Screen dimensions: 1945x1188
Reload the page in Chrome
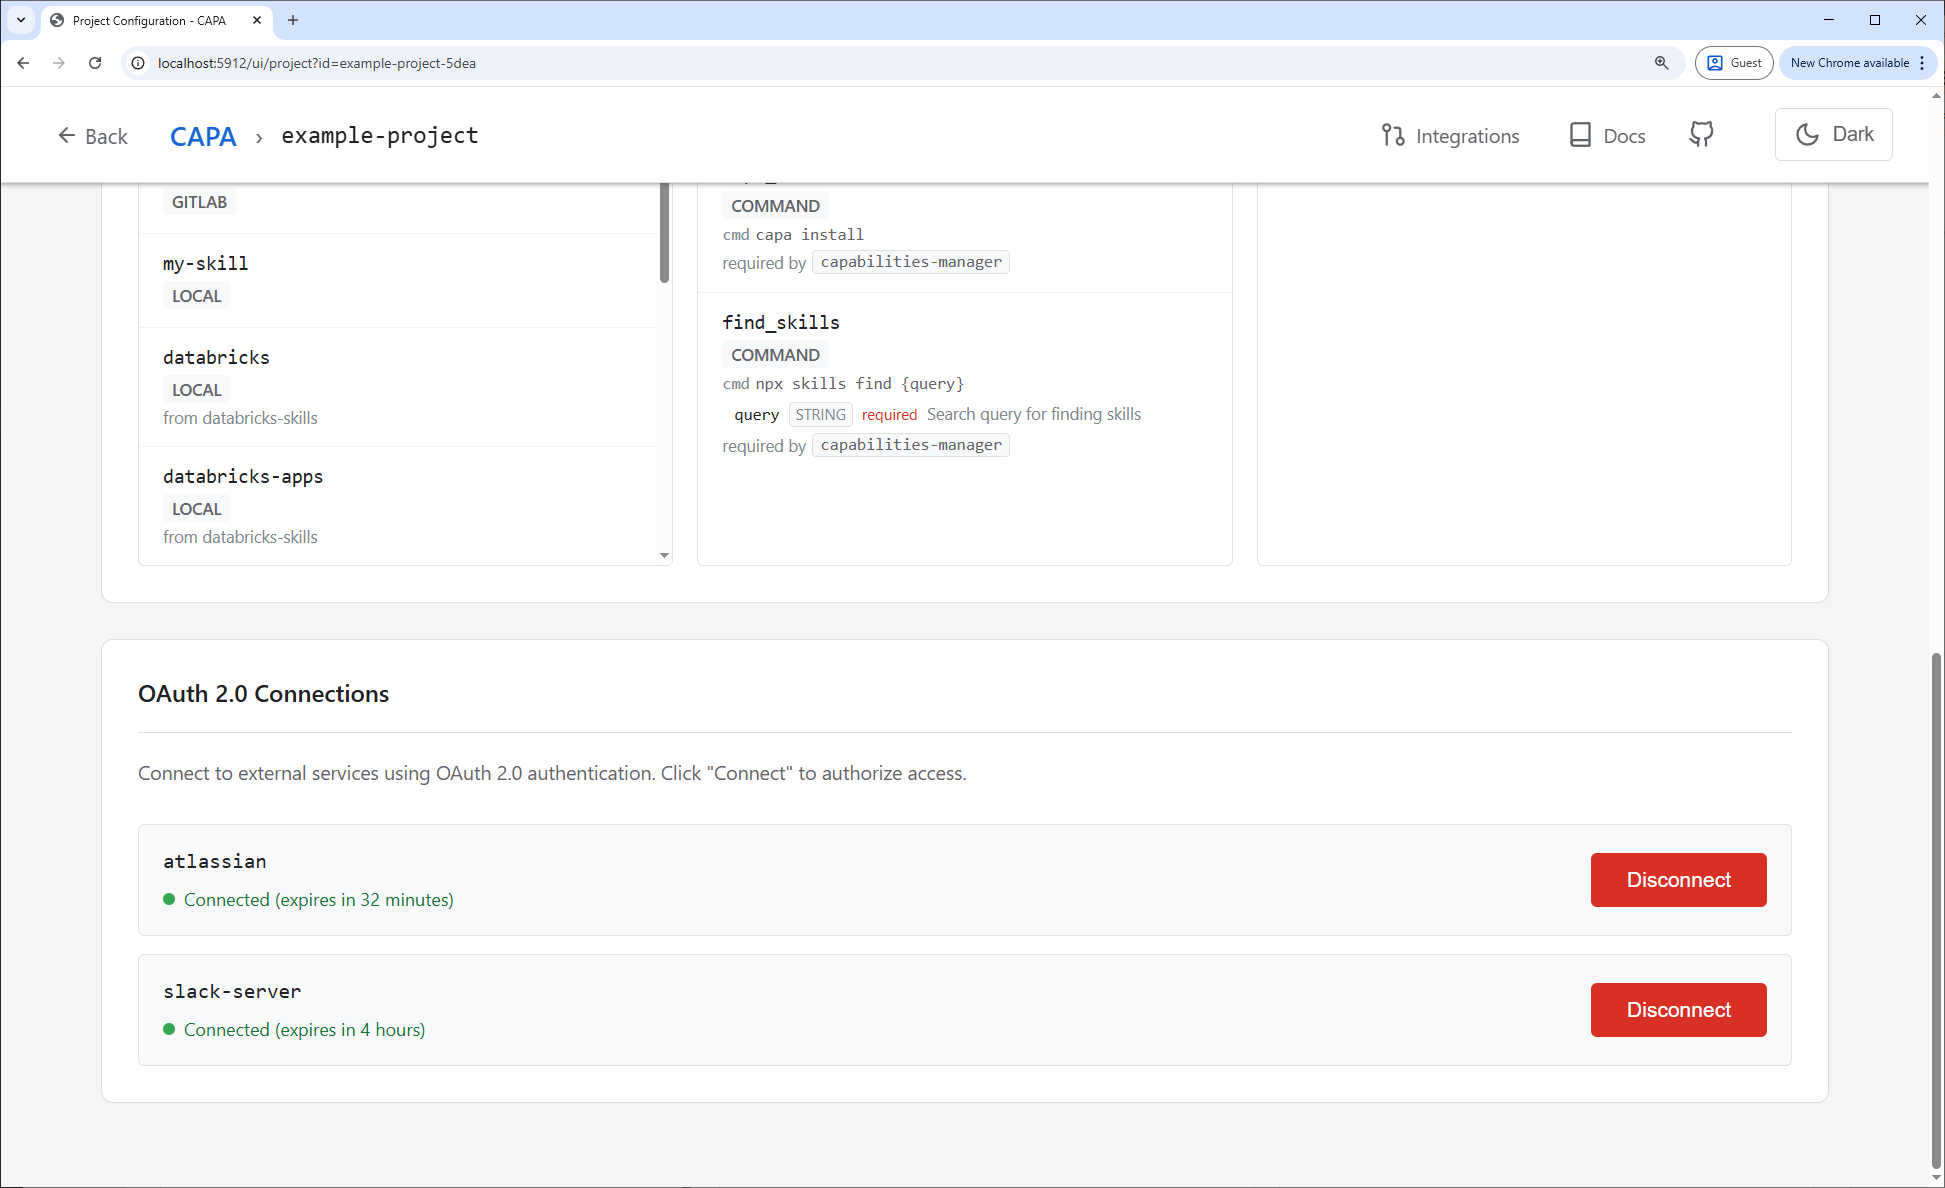(95, 63)
